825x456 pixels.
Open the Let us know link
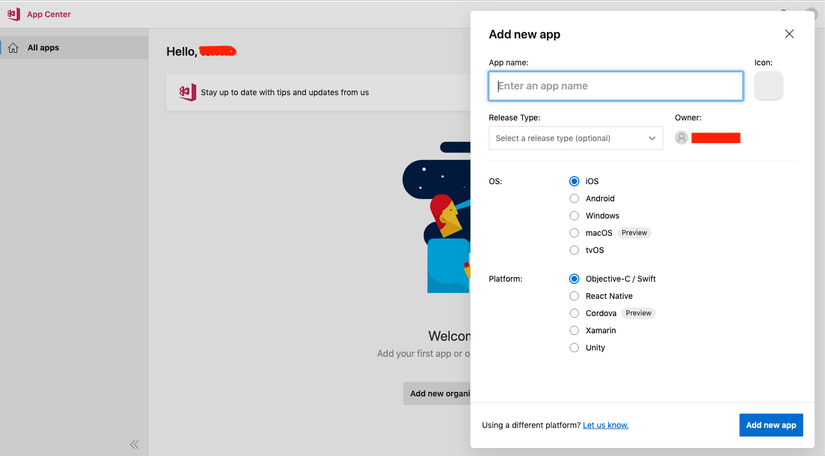click(606, 425)
